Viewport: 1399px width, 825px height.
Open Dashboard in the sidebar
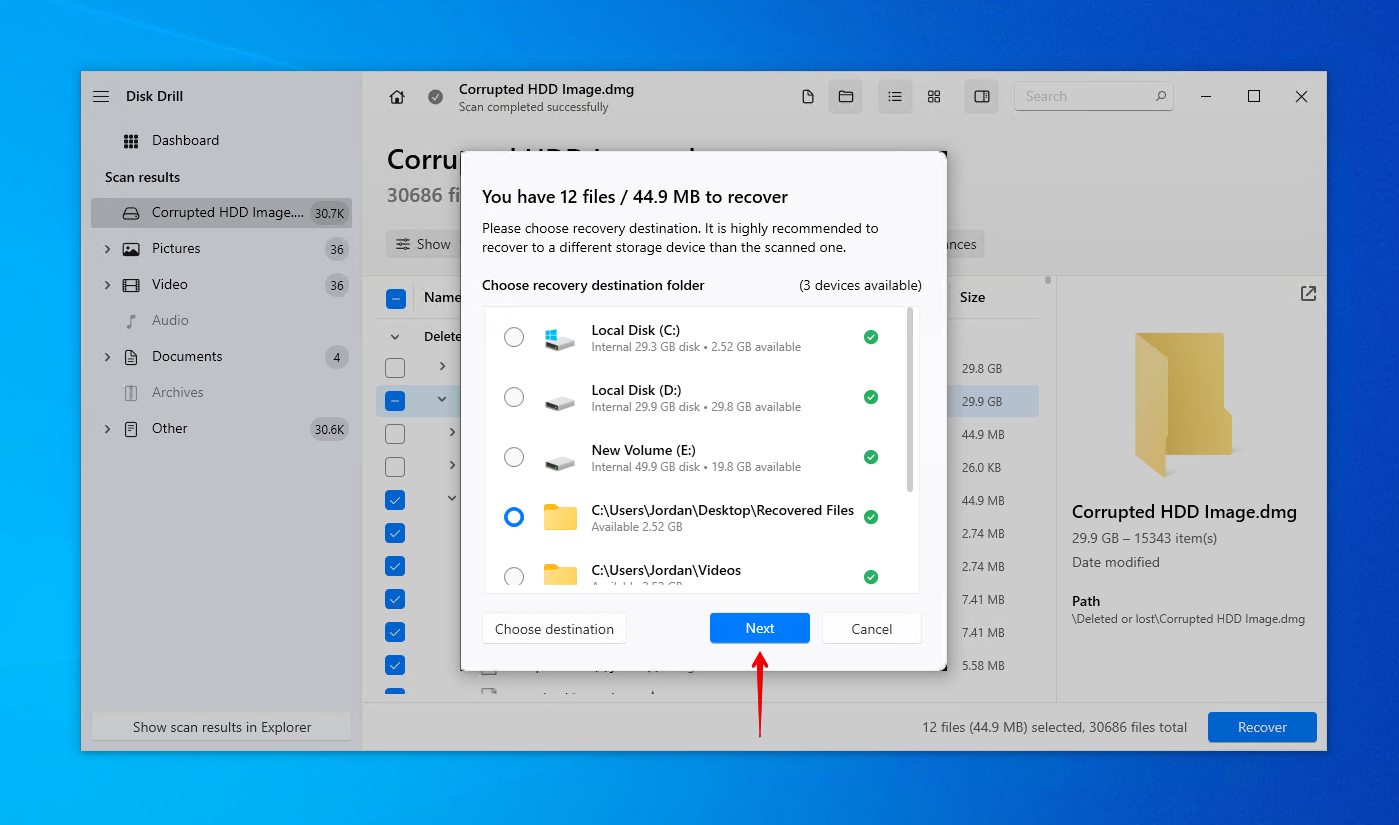coord(185,141)
